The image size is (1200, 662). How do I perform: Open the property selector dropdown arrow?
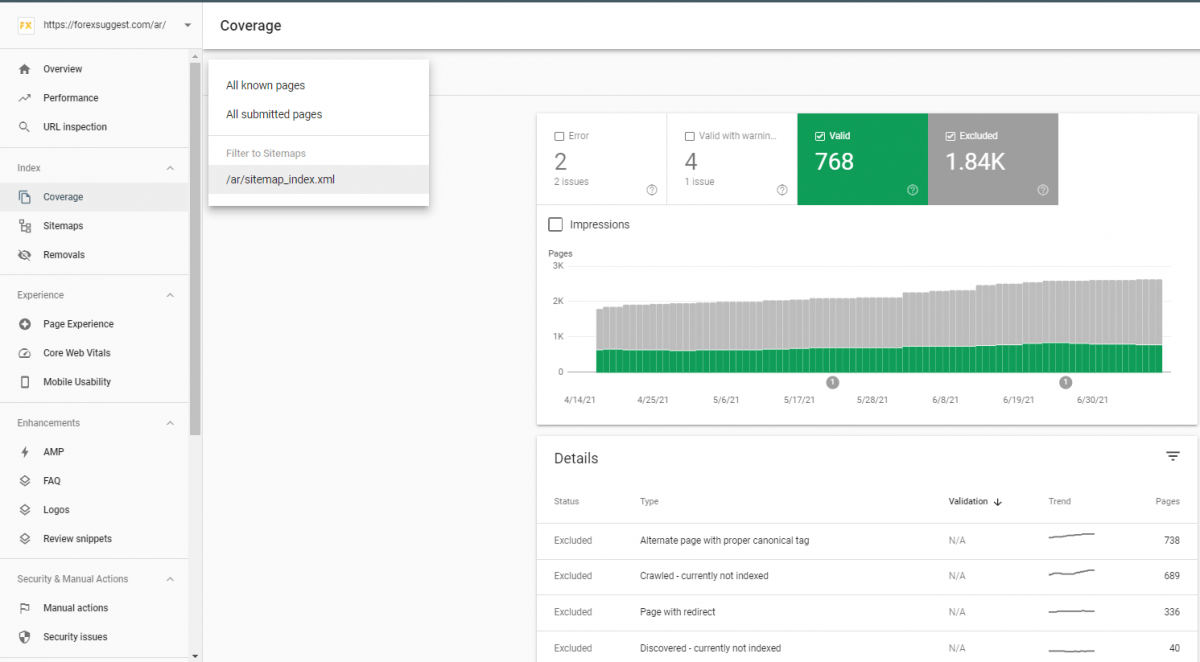pos(187,25)
